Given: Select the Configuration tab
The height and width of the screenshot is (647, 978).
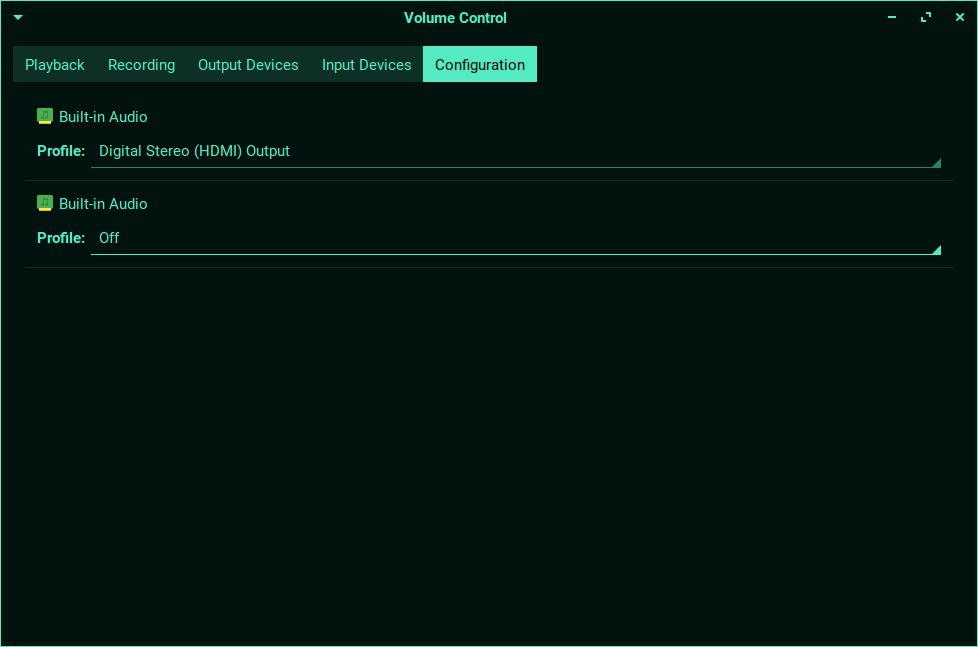Looking at the screenshot, I should [479, 65].
